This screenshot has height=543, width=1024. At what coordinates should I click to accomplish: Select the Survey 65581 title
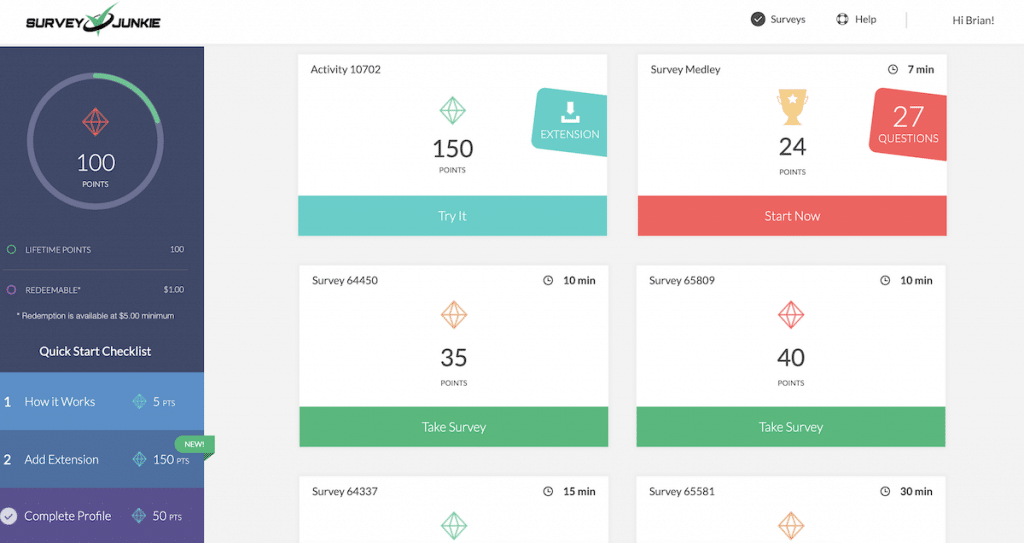point(682,491)
